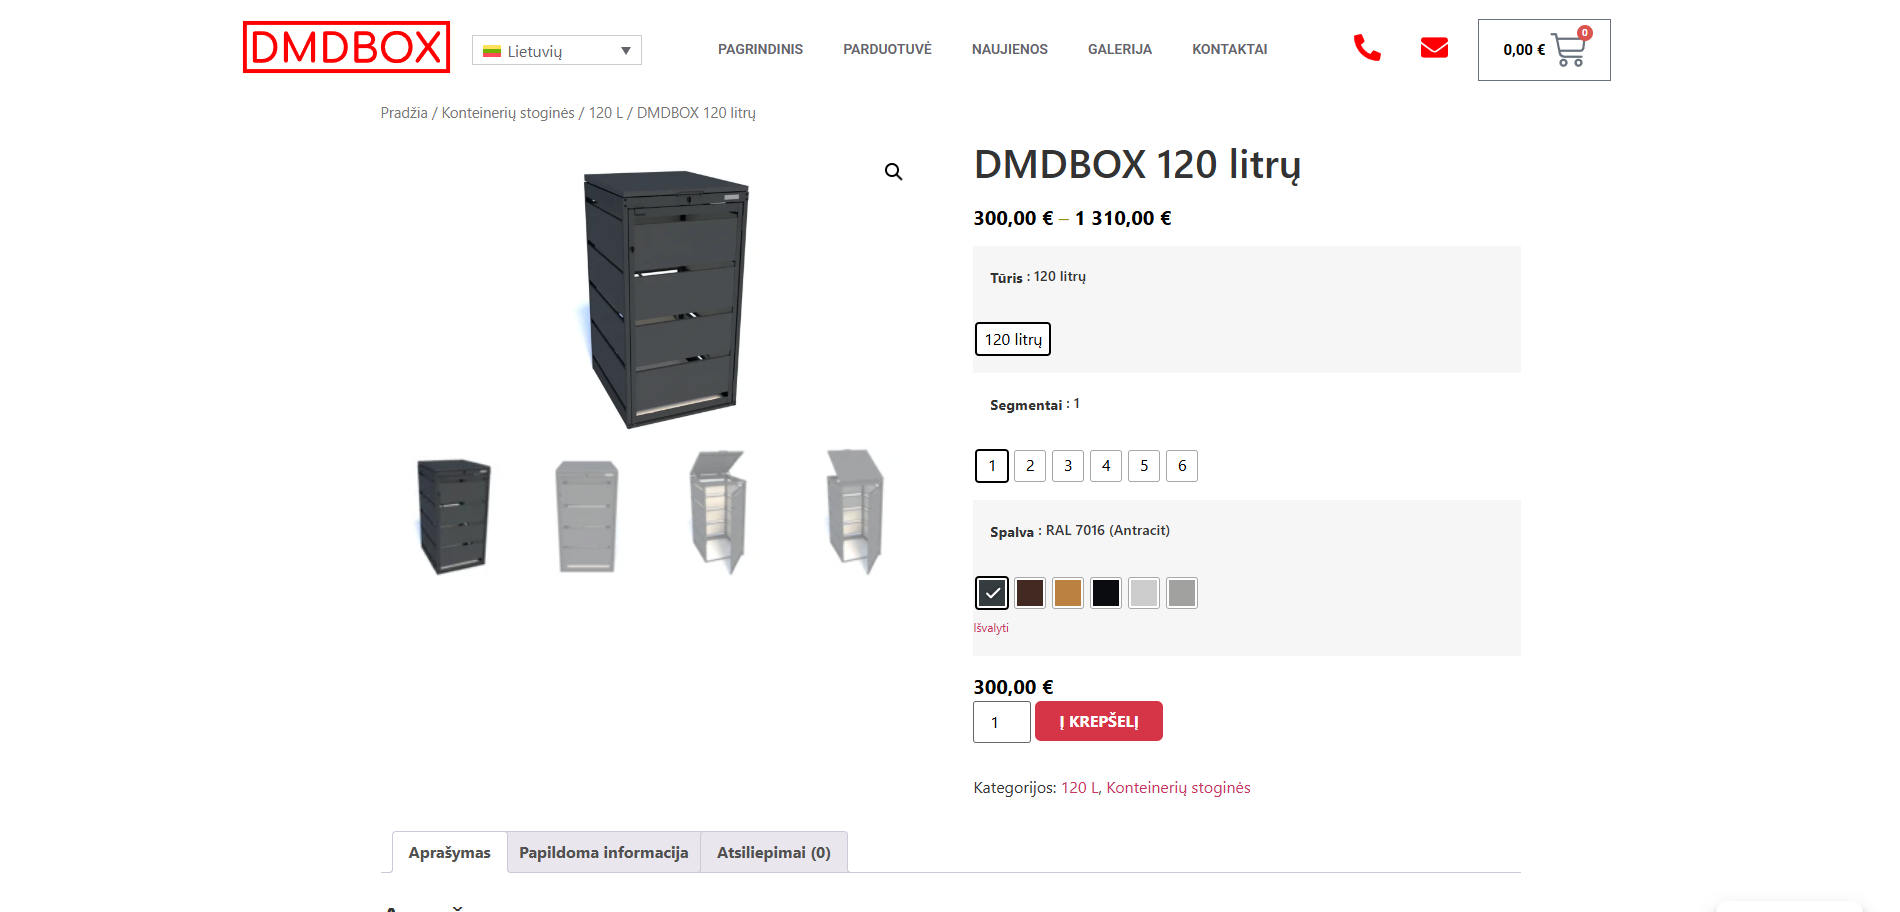Choose the 120 litrų volume option
The width and height of the screenshot is (1900, 912).
tap(1013, 339)
